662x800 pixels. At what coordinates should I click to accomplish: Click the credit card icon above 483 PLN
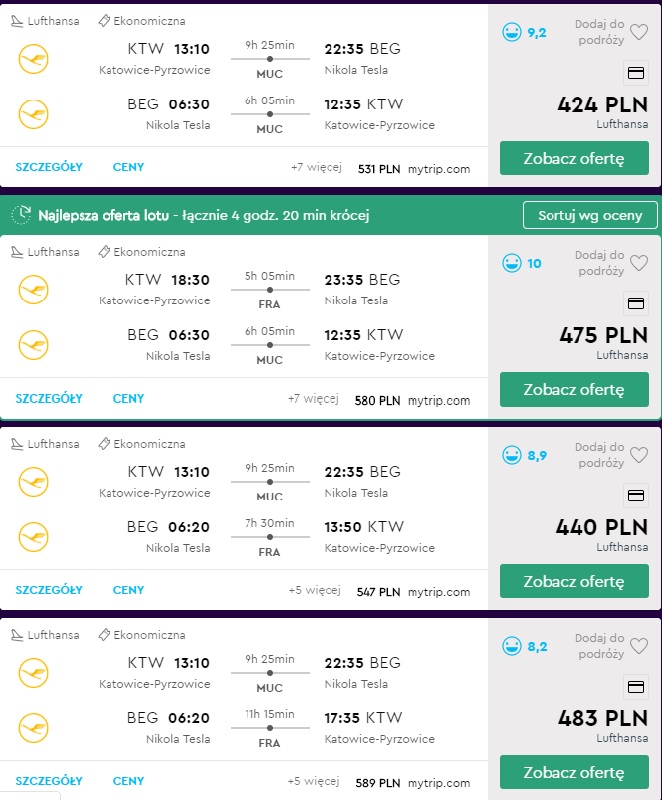click(635, 687)
